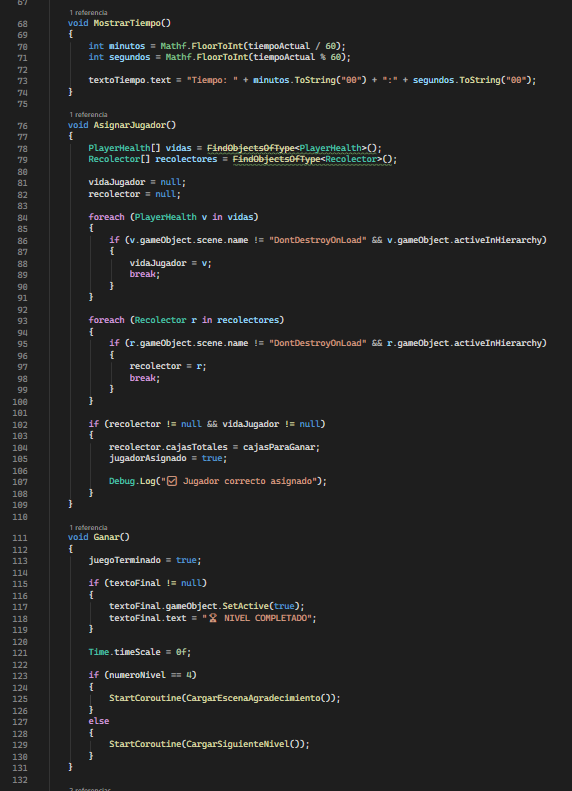572x791 pixels.
Task: Open the references link above Ganar method
Action: click(x=88, y=528)
